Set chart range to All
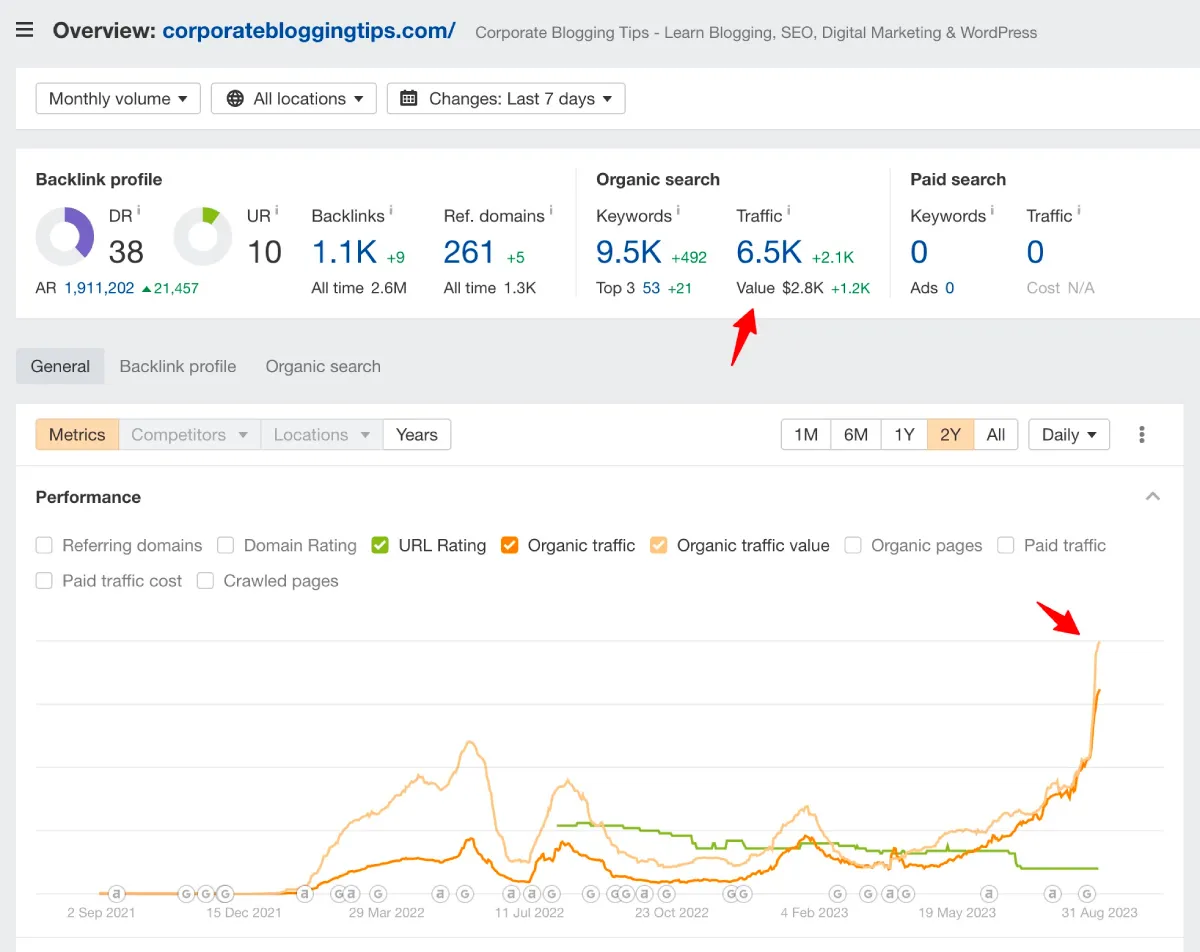This screenshot has width=1200, height=952. coord(996,435)
